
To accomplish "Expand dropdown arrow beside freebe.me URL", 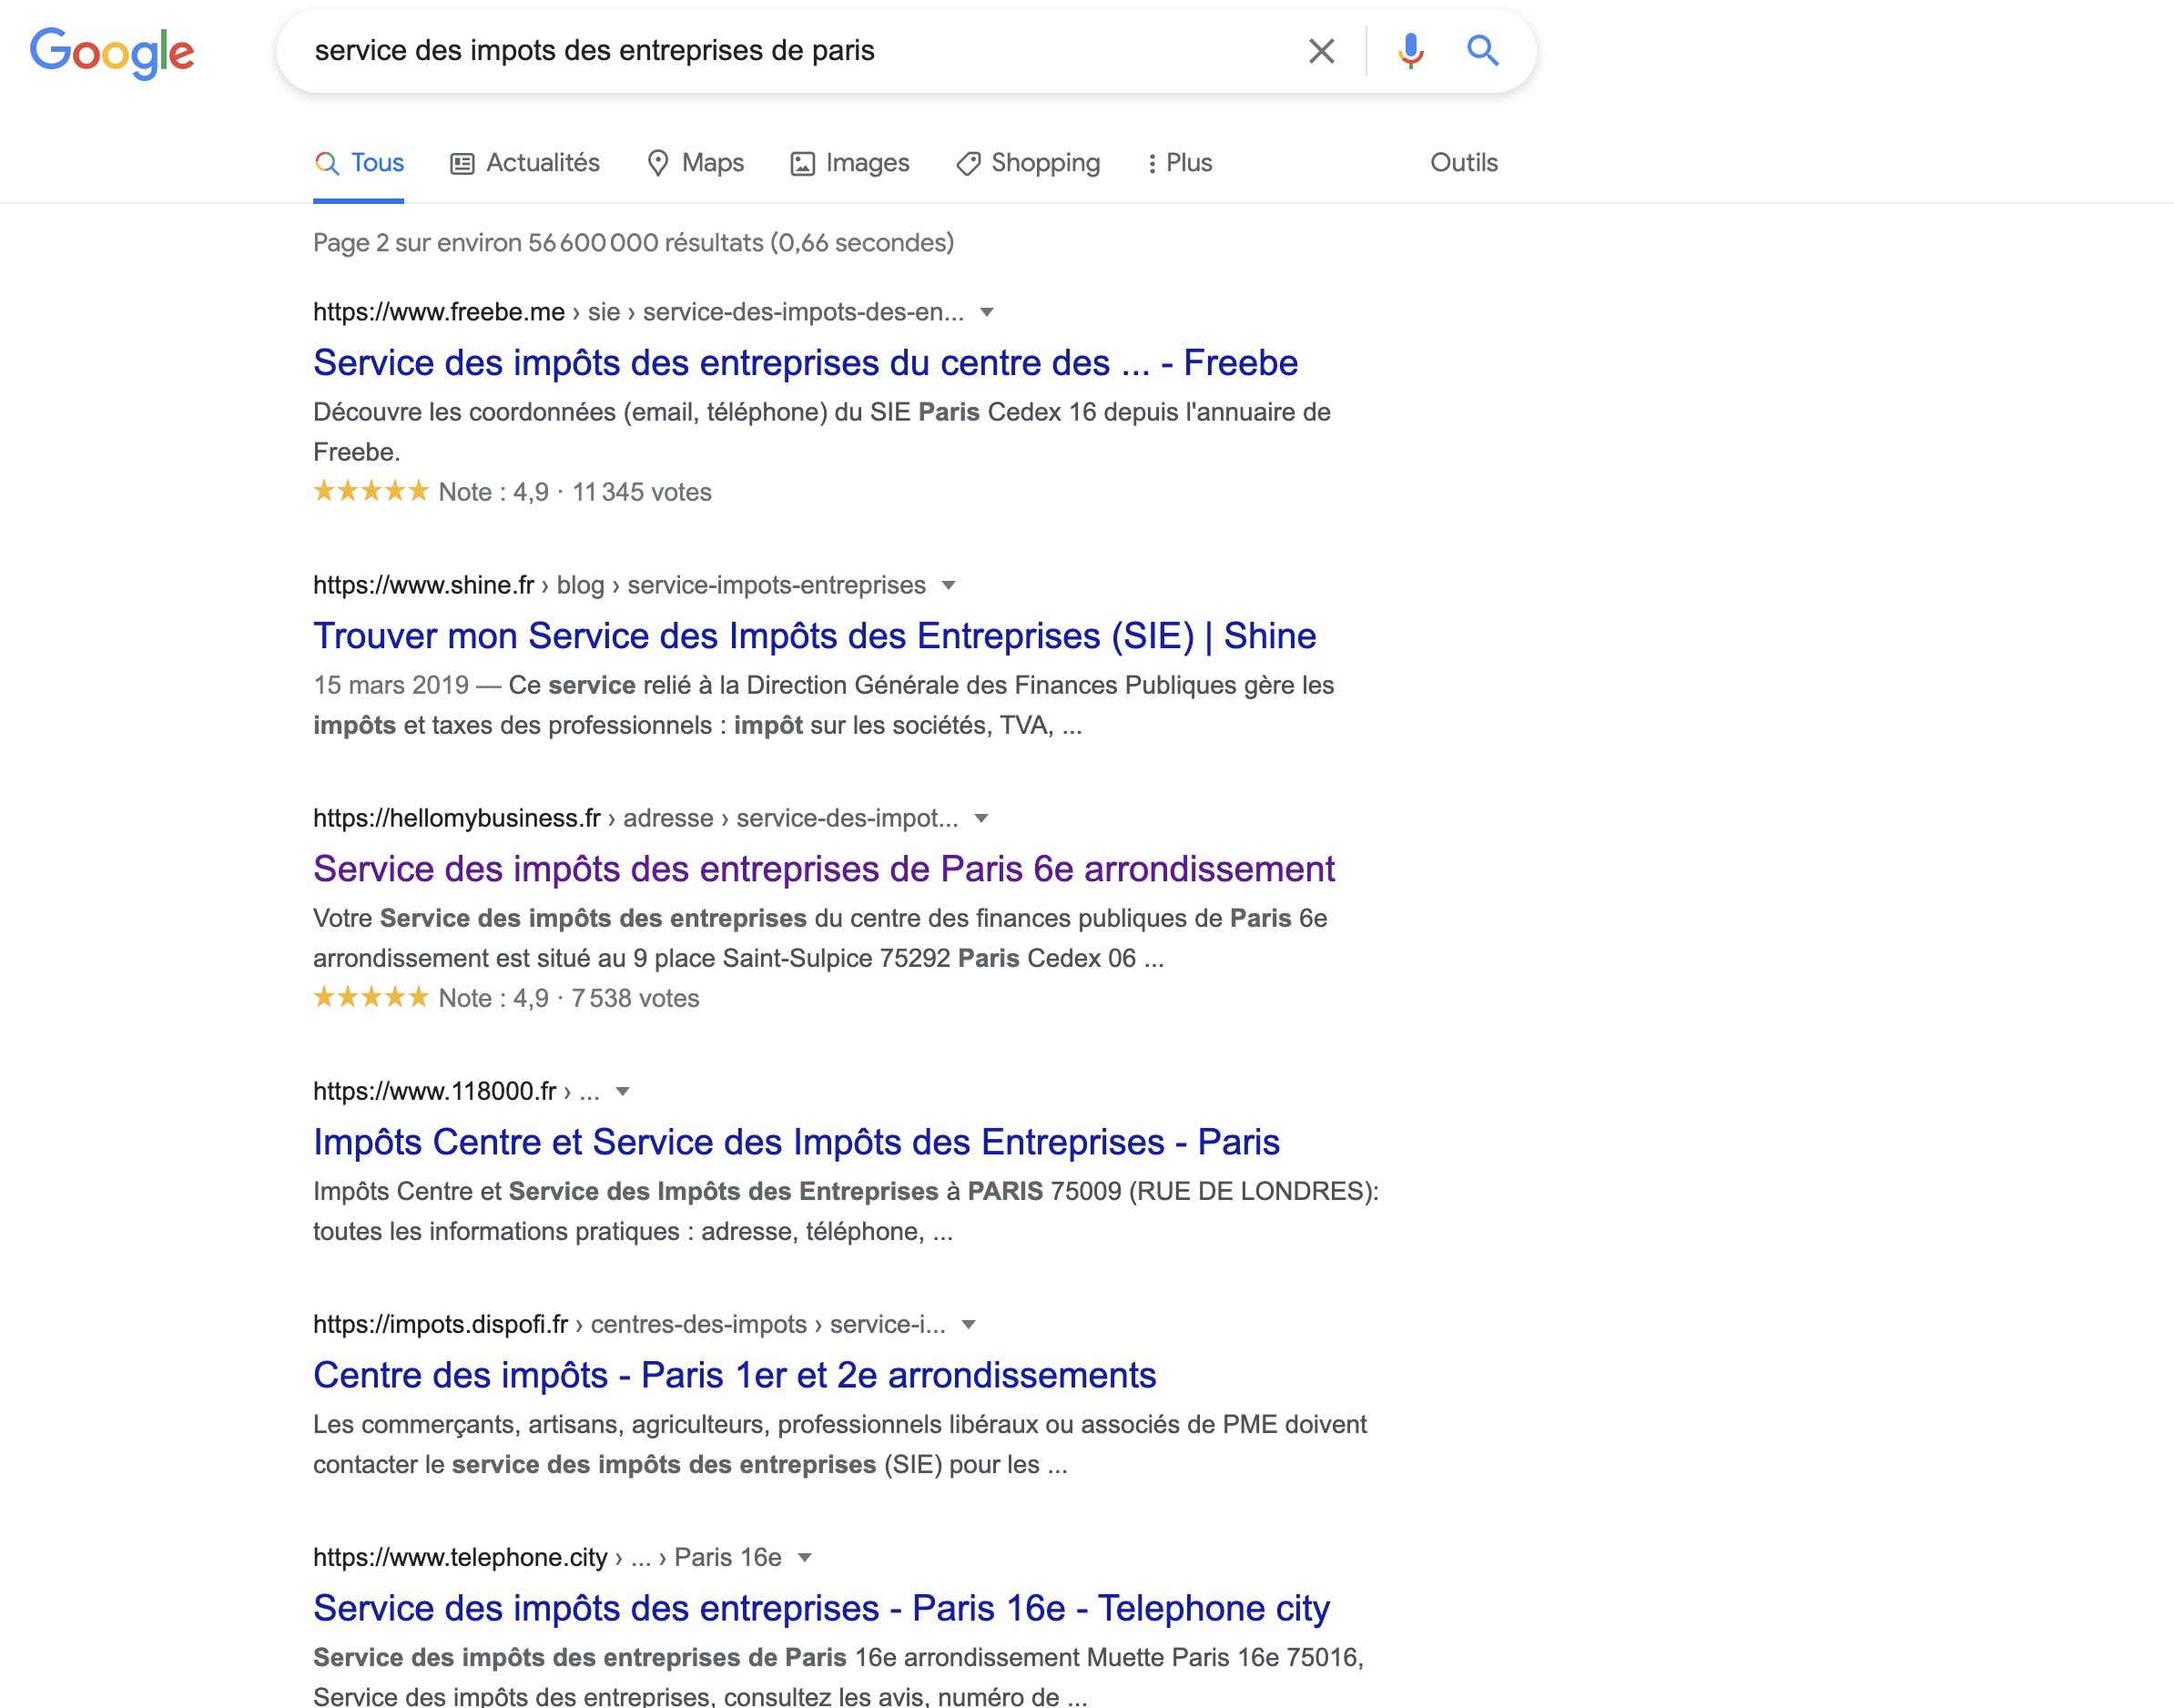I will click(x=987, y=312).
